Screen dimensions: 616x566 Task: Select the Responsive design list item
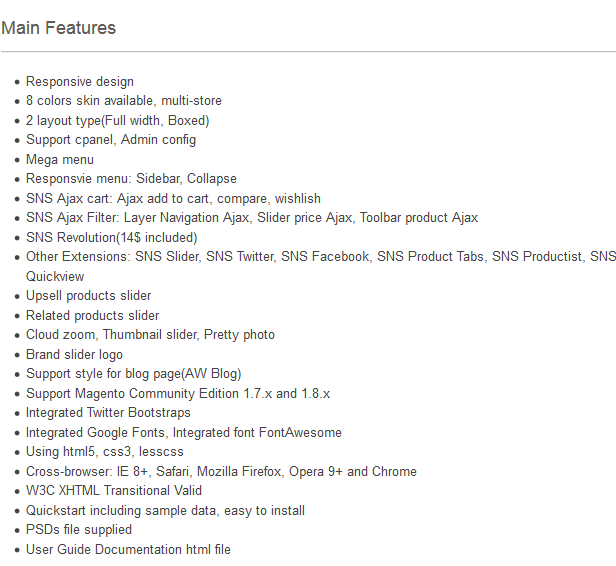[80, 82]
